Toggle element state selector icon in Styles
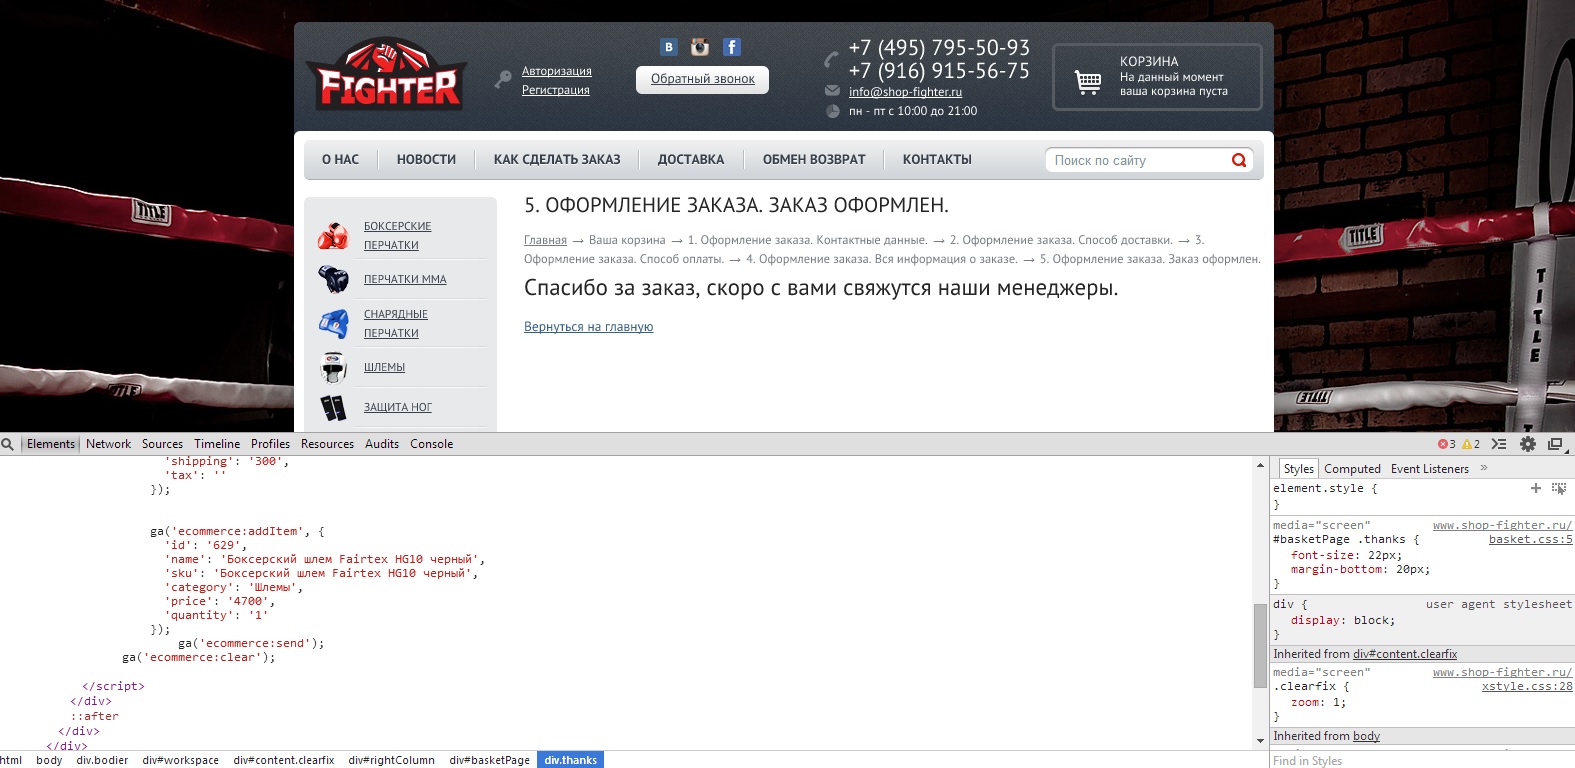 tap(1559, 488)
